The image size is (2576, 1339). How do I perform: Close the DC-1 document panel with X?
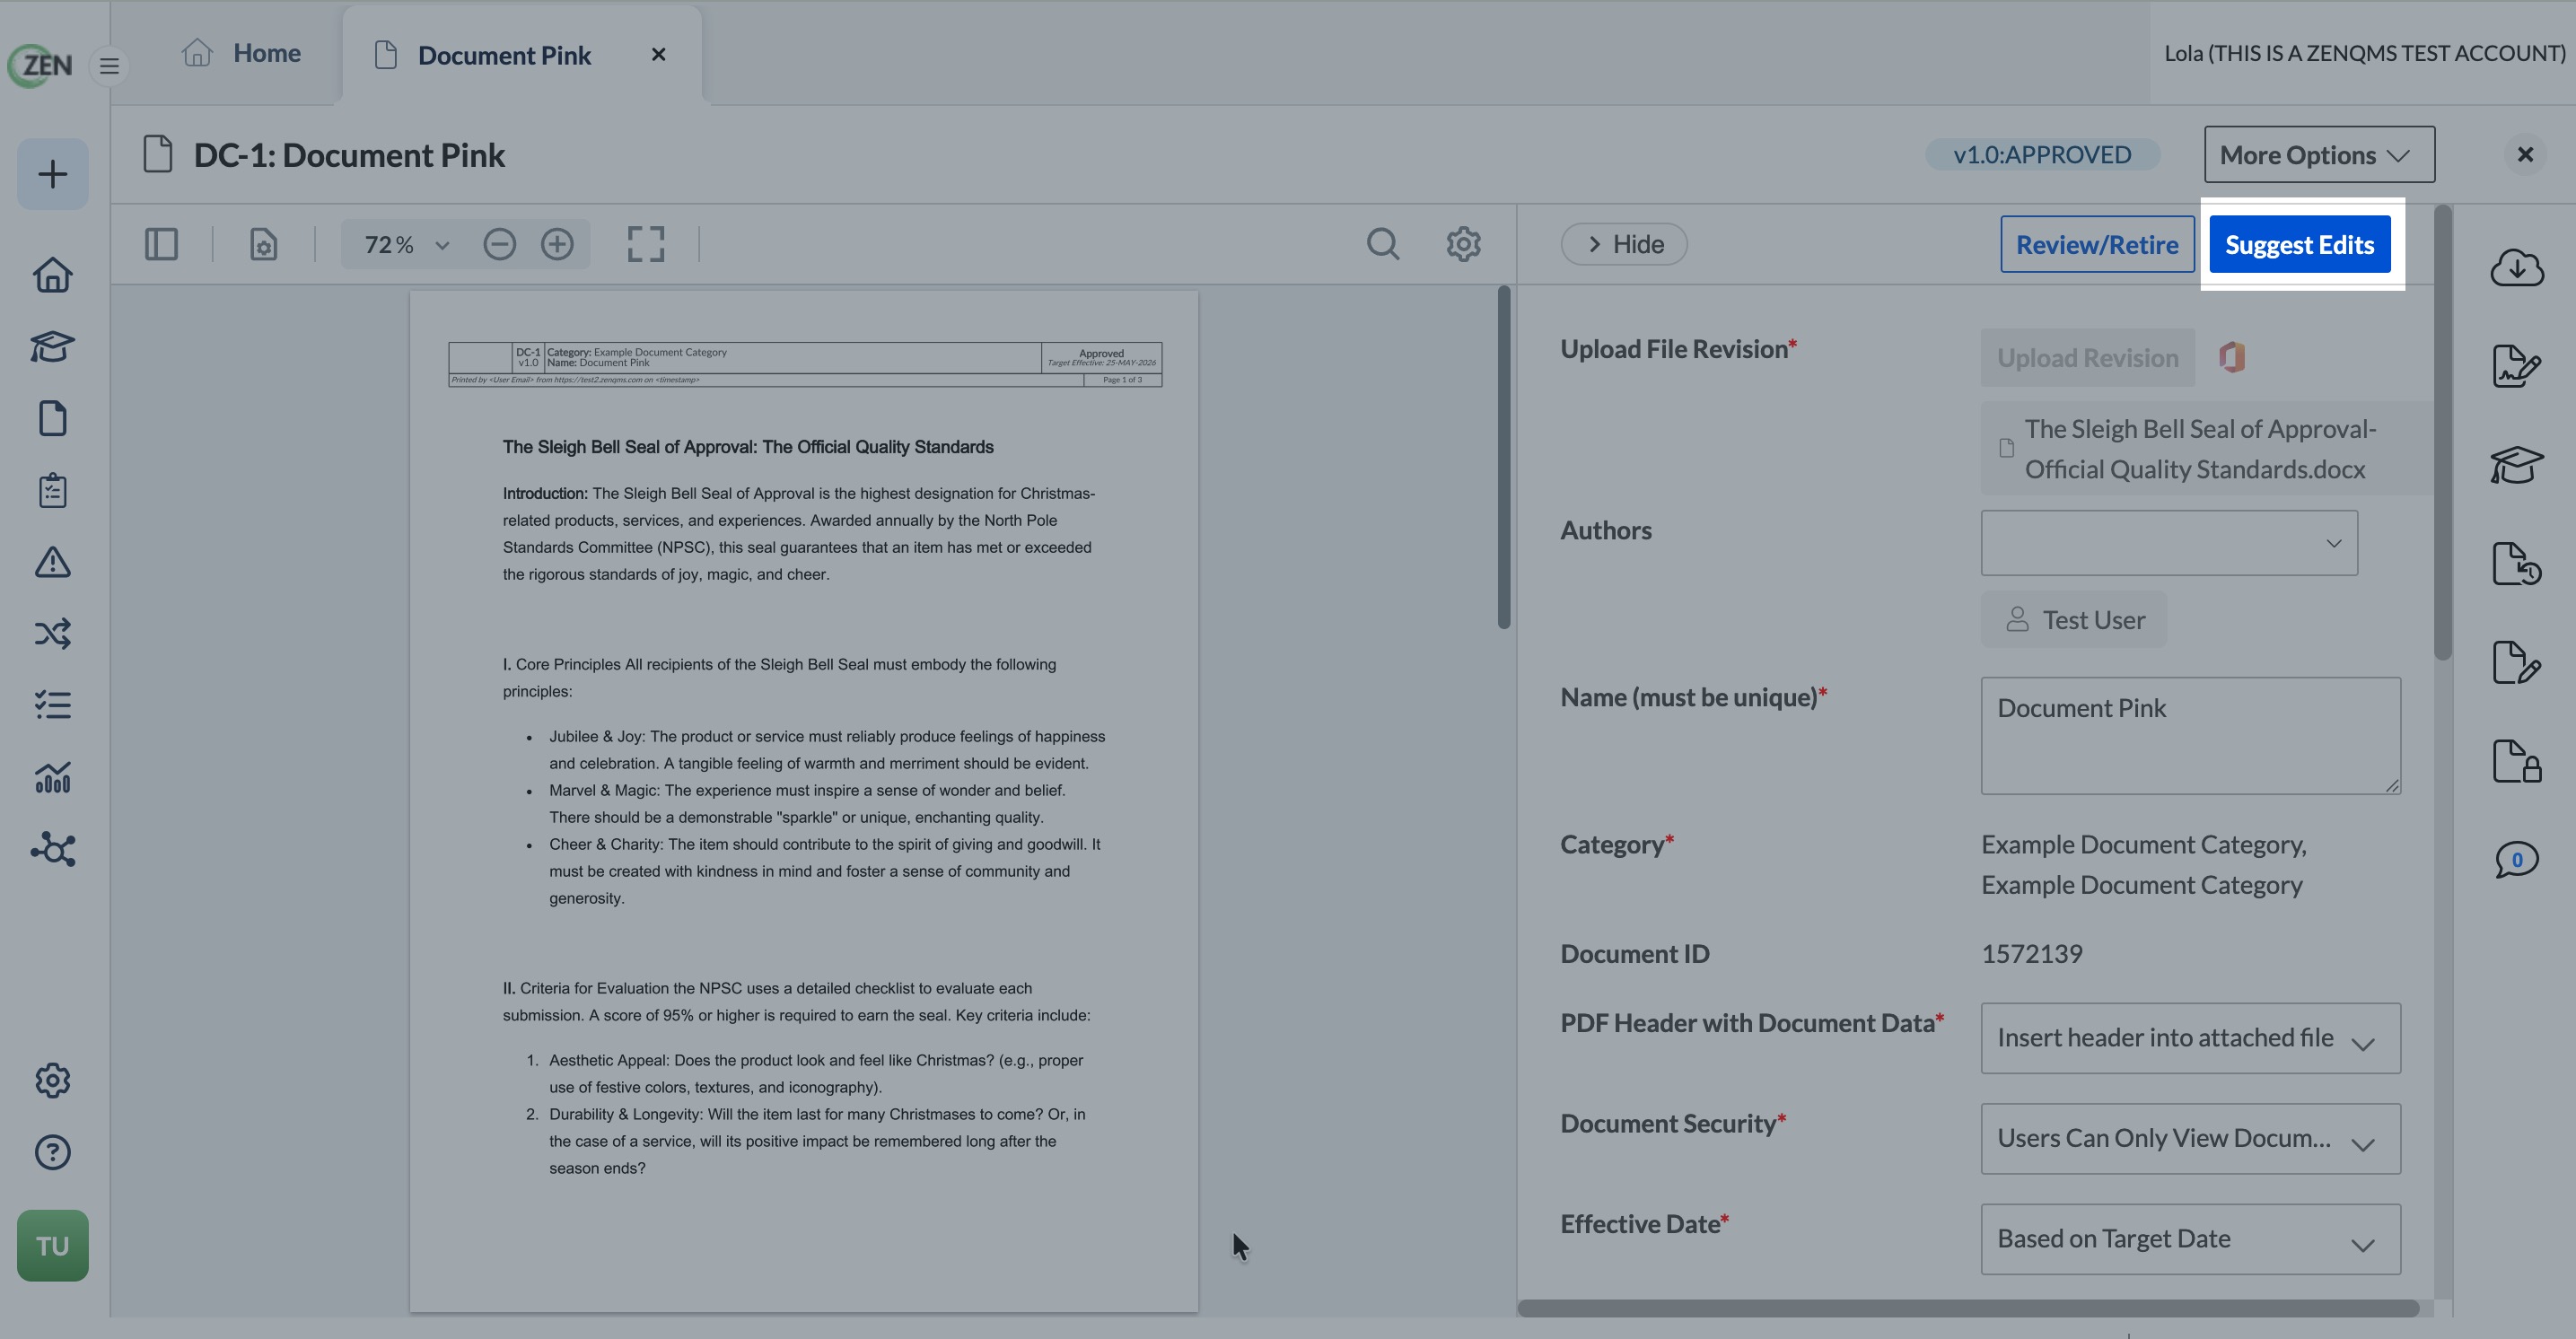coord(2525,154)
